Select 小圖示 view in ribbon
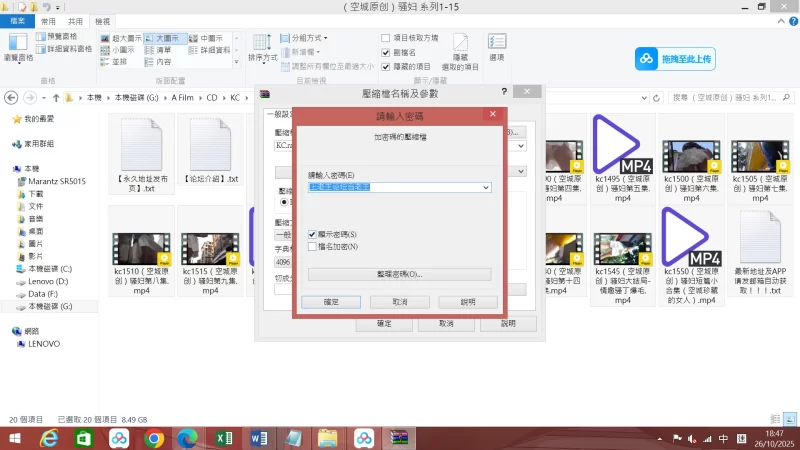The height and width of the screenshot is (450, 800). click(118, 50)
